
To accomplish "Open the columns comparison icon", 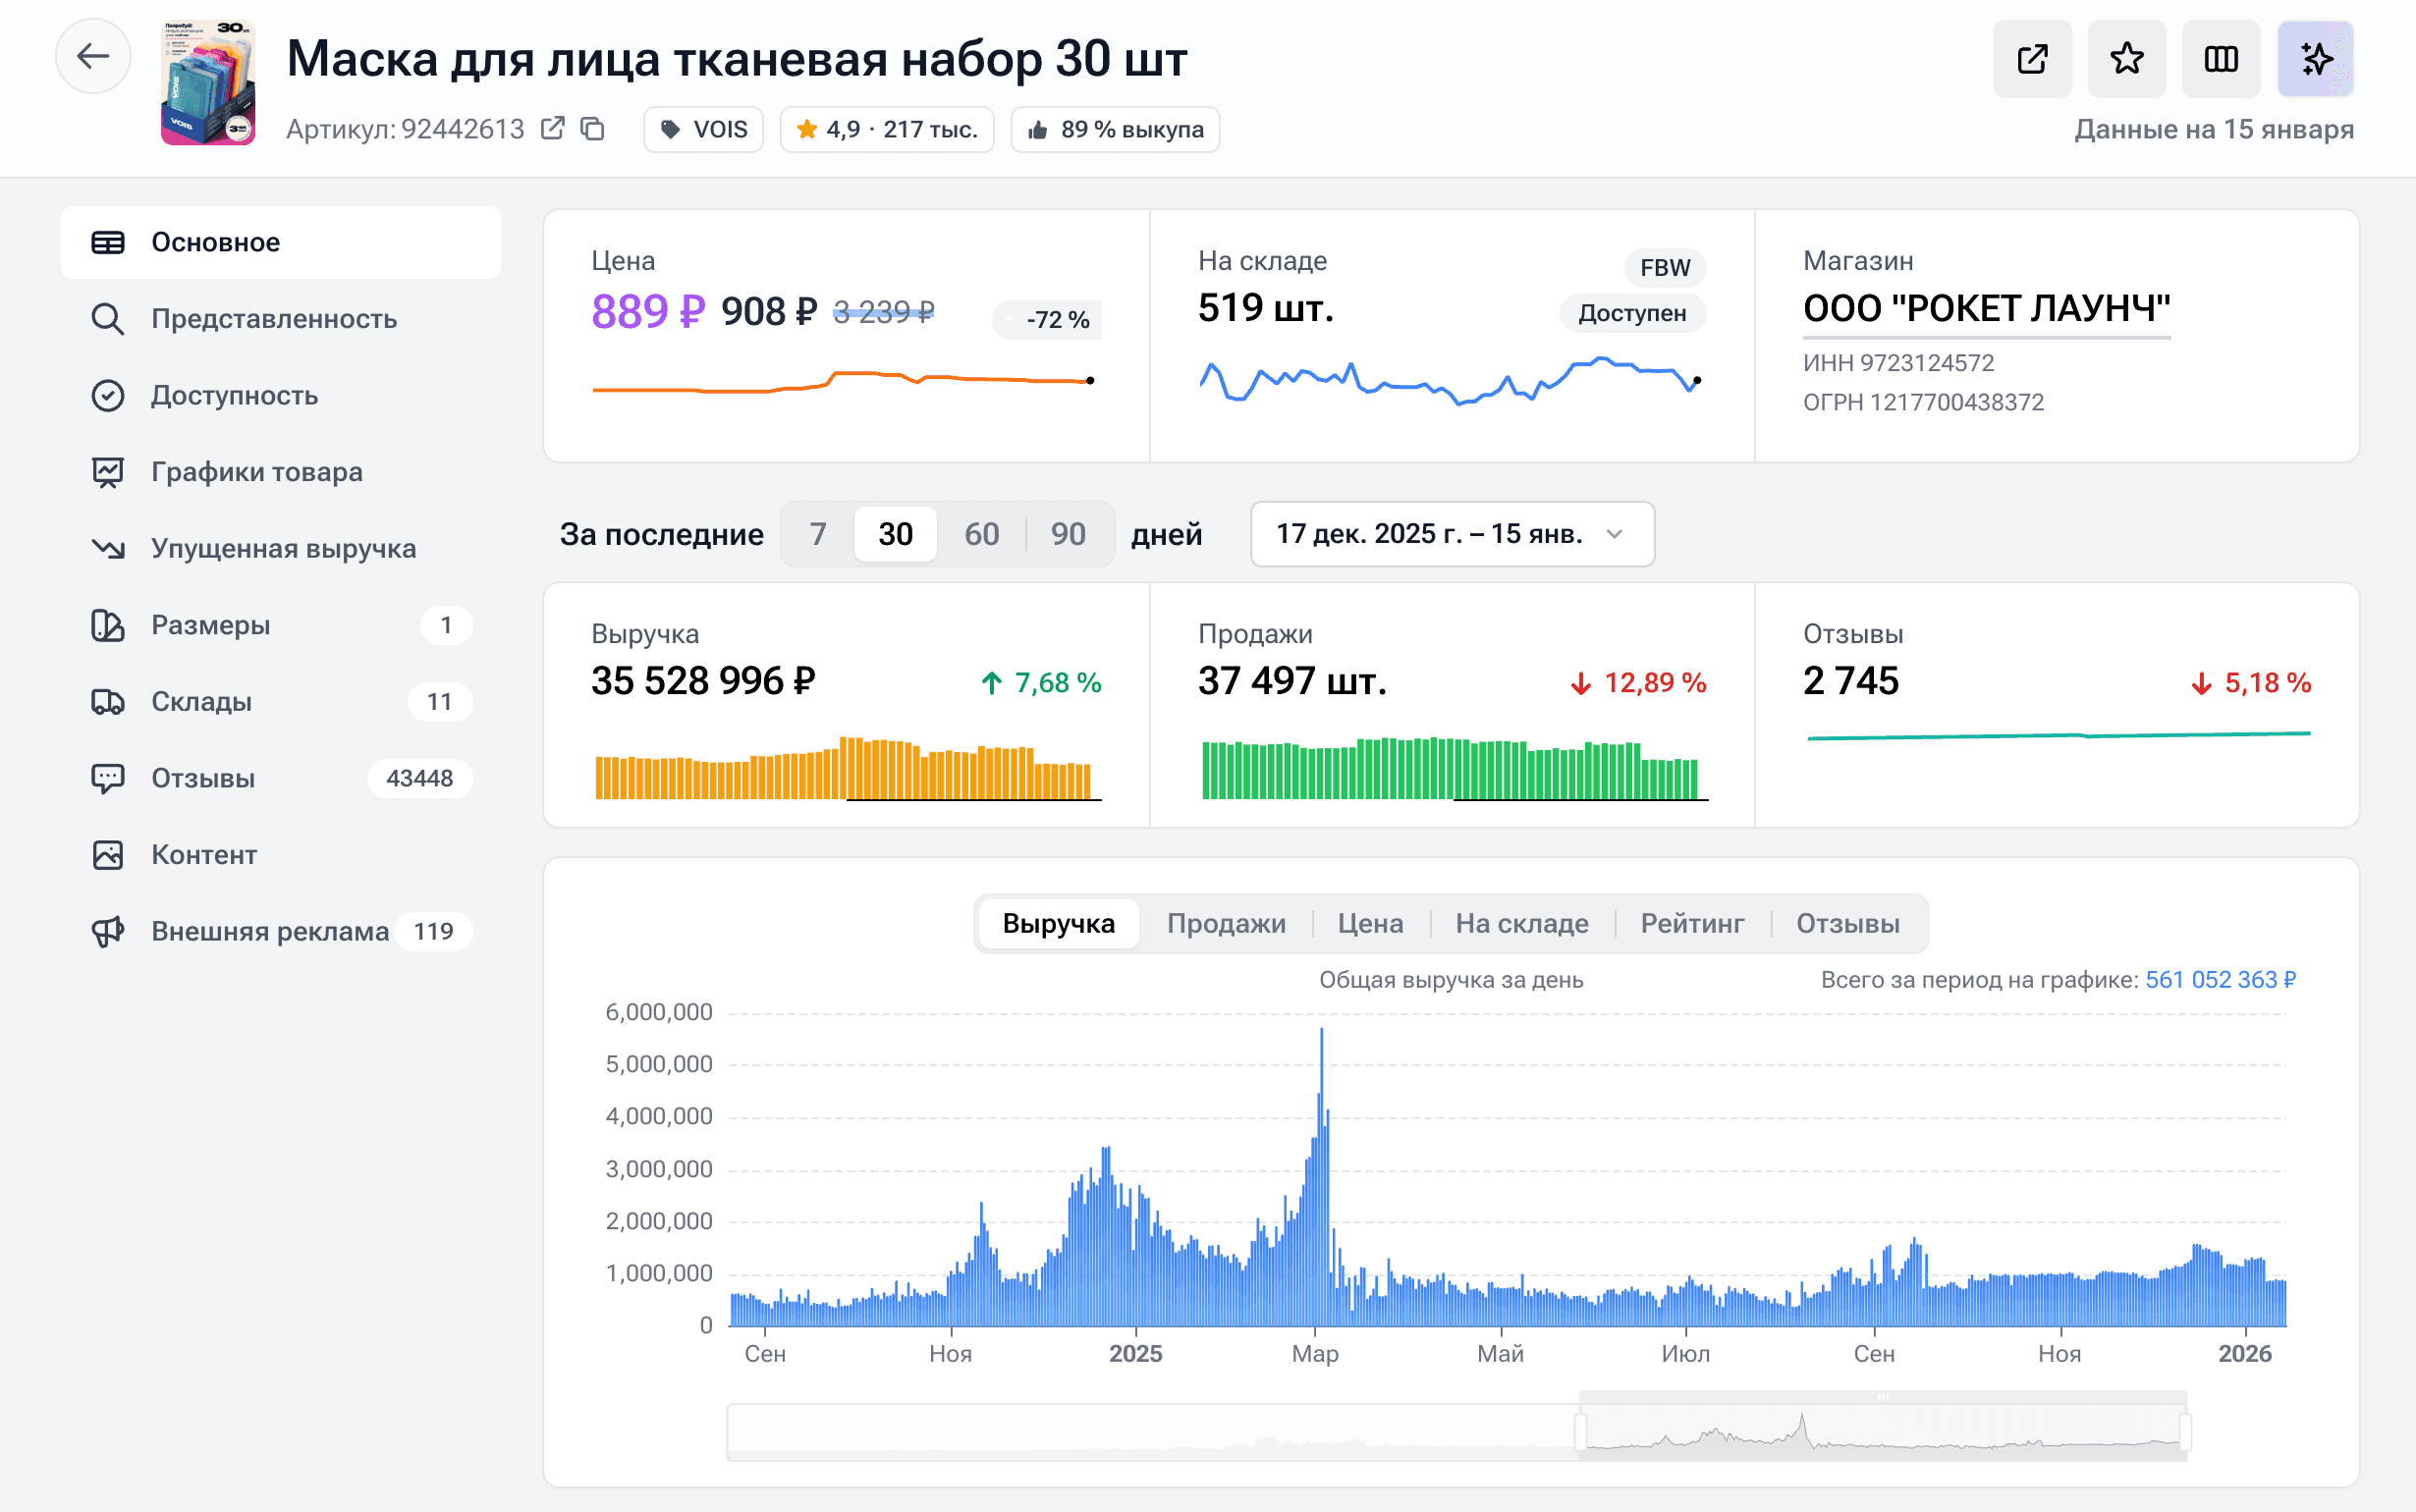I will (x=2220, y=59).
